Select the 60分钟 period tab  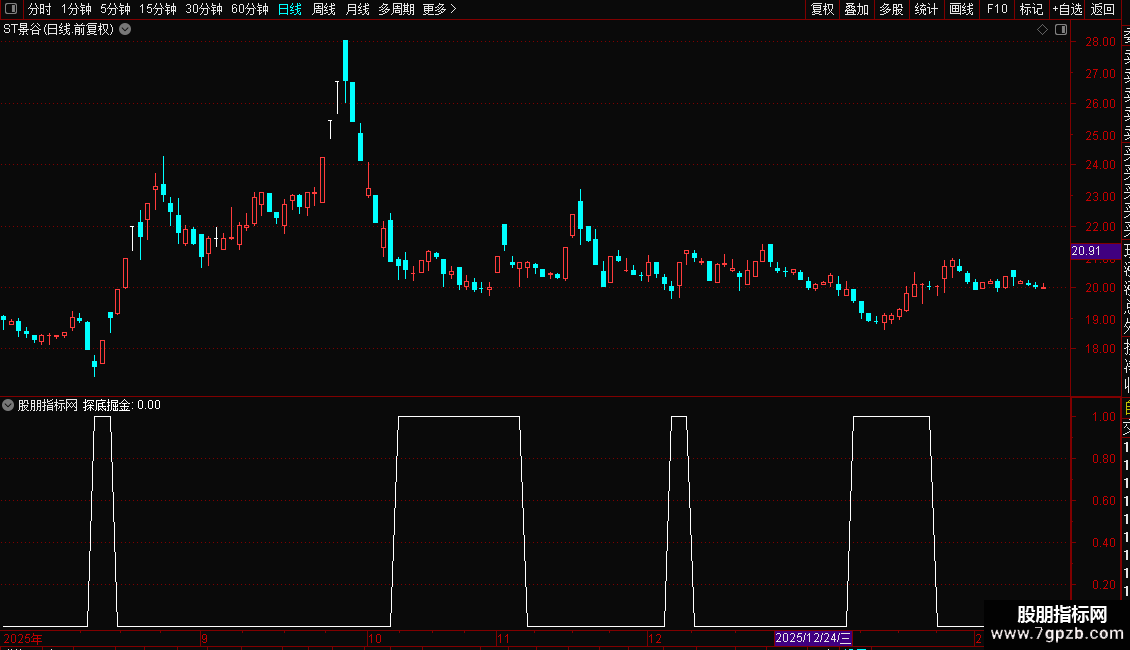pos(249,9)
